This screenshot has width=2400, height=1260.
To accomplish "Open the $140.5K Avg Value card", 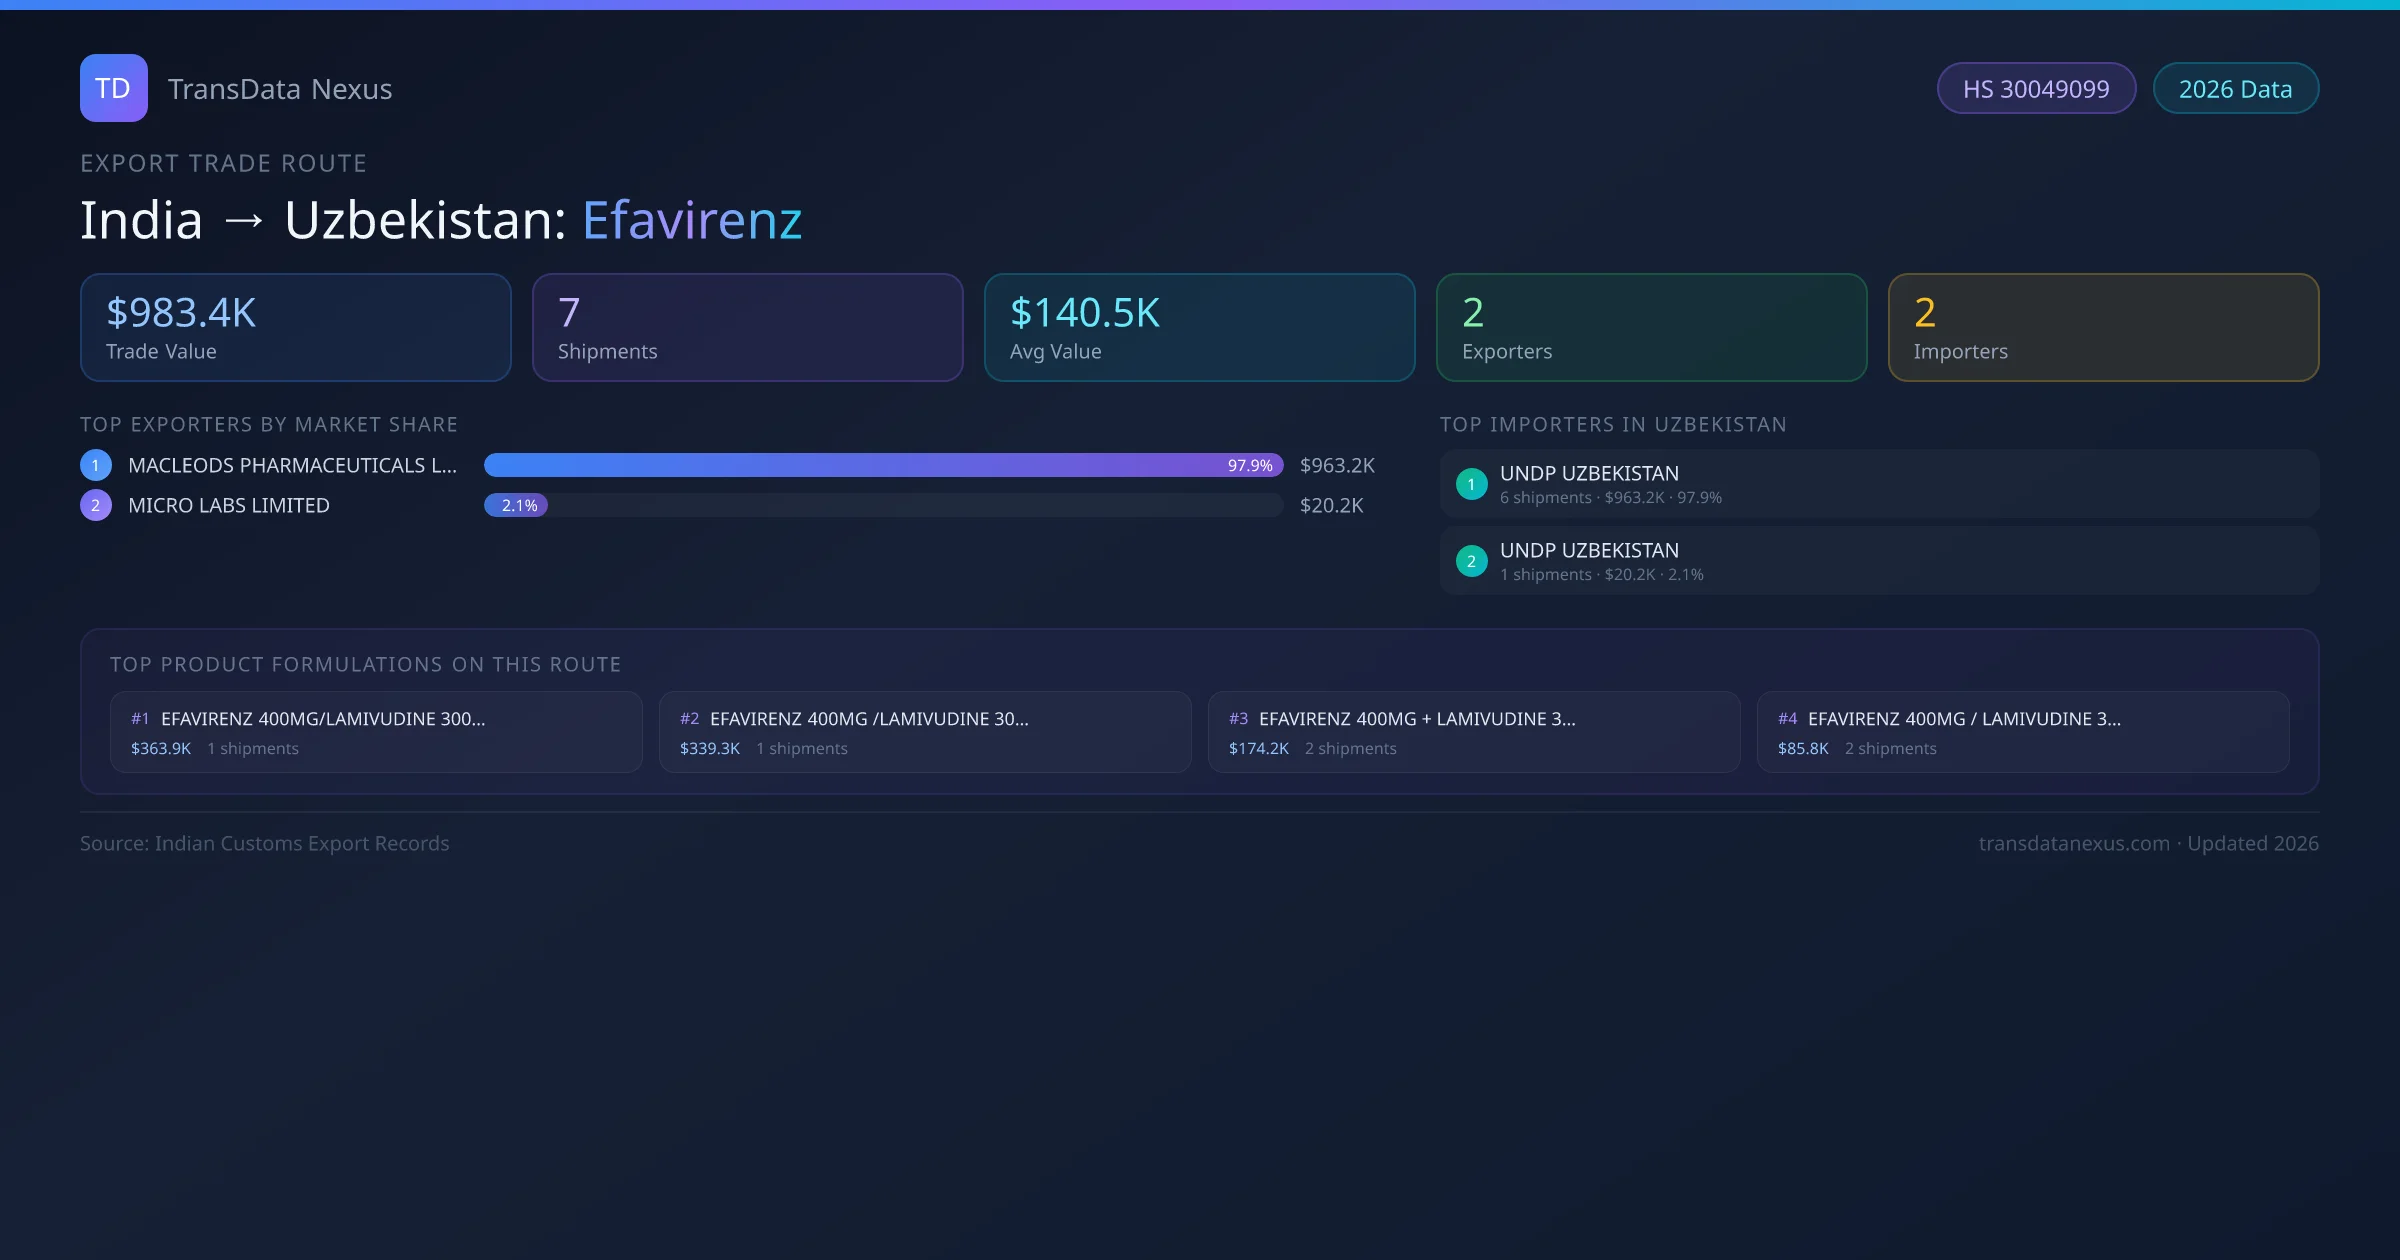I will [1199, 328].
